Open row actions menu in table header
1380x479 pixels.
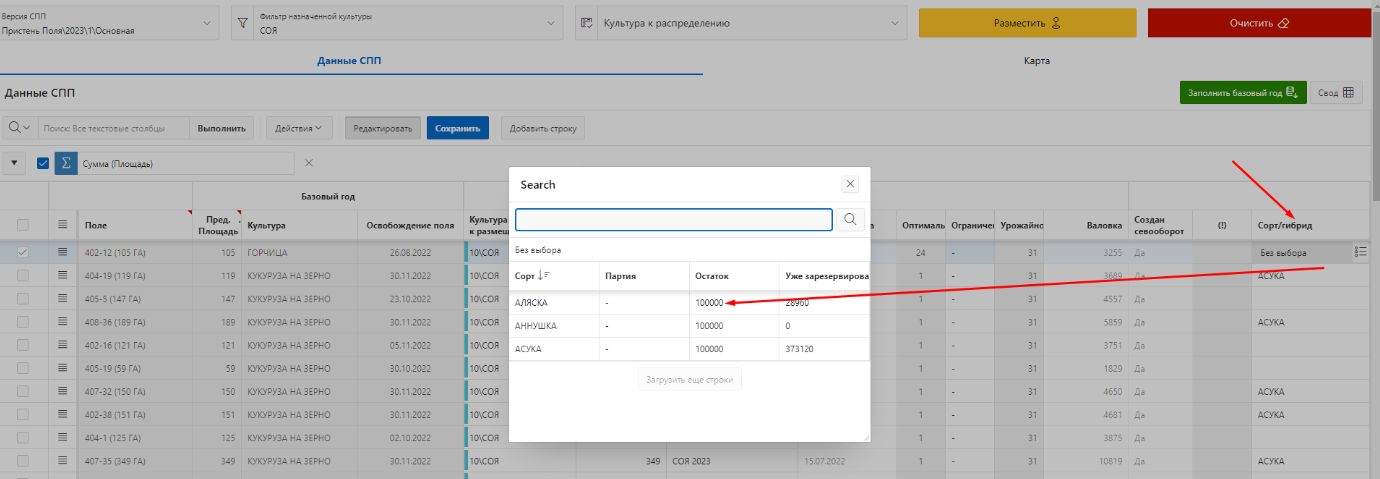pos(64,225)
